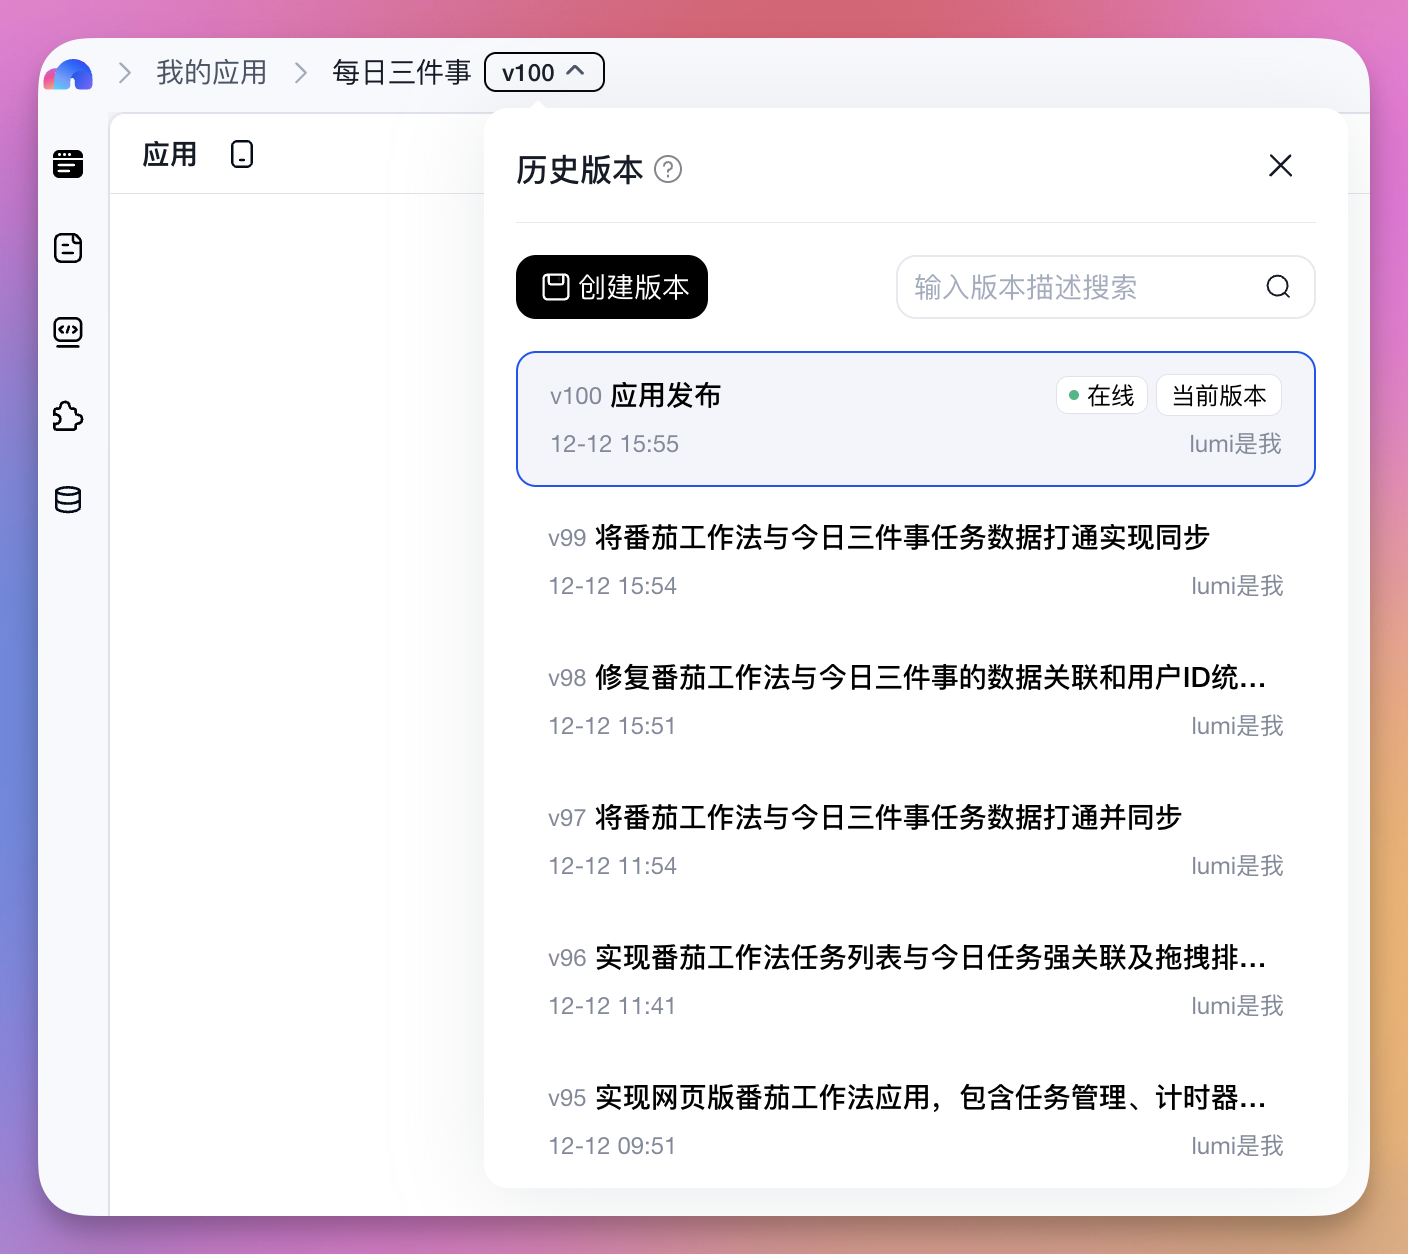Select version v100 应用发布
1408x1254 pixels.
[915, 419]
